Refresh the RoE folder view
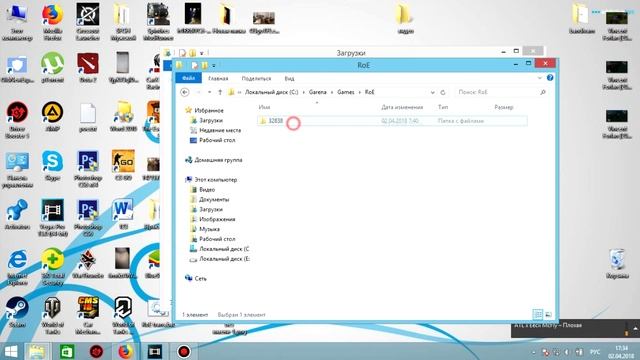Screen dimensions: 640x360 pyautogui.click(x=443, y=92)
